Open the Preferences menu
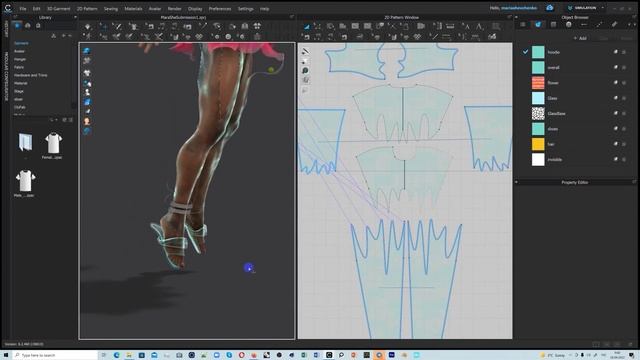 tap(220, 9)
